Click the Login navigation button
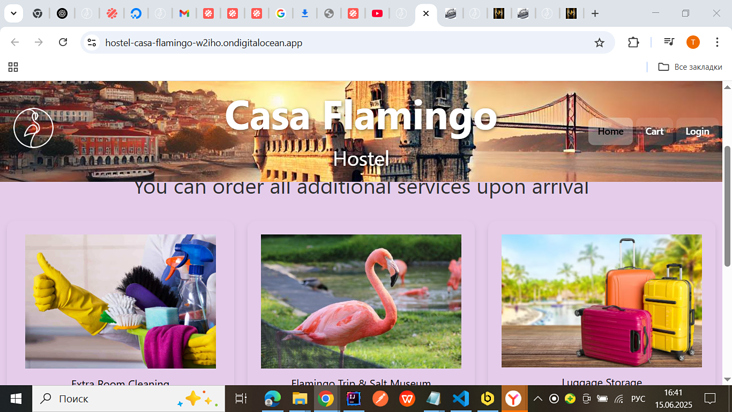Viewport: 732px width, 412px height. tap(697, 131)
